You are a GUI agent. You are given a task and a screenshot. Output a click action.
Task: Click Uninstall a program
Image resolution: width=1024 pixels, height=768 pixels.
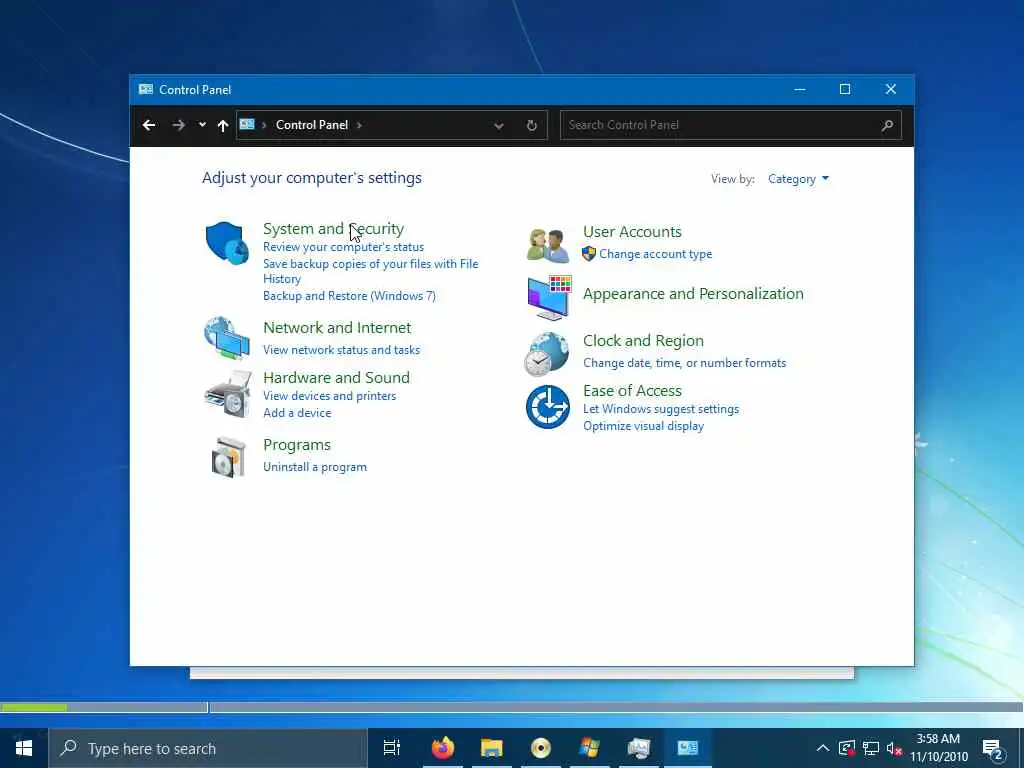tap(314, 467)
